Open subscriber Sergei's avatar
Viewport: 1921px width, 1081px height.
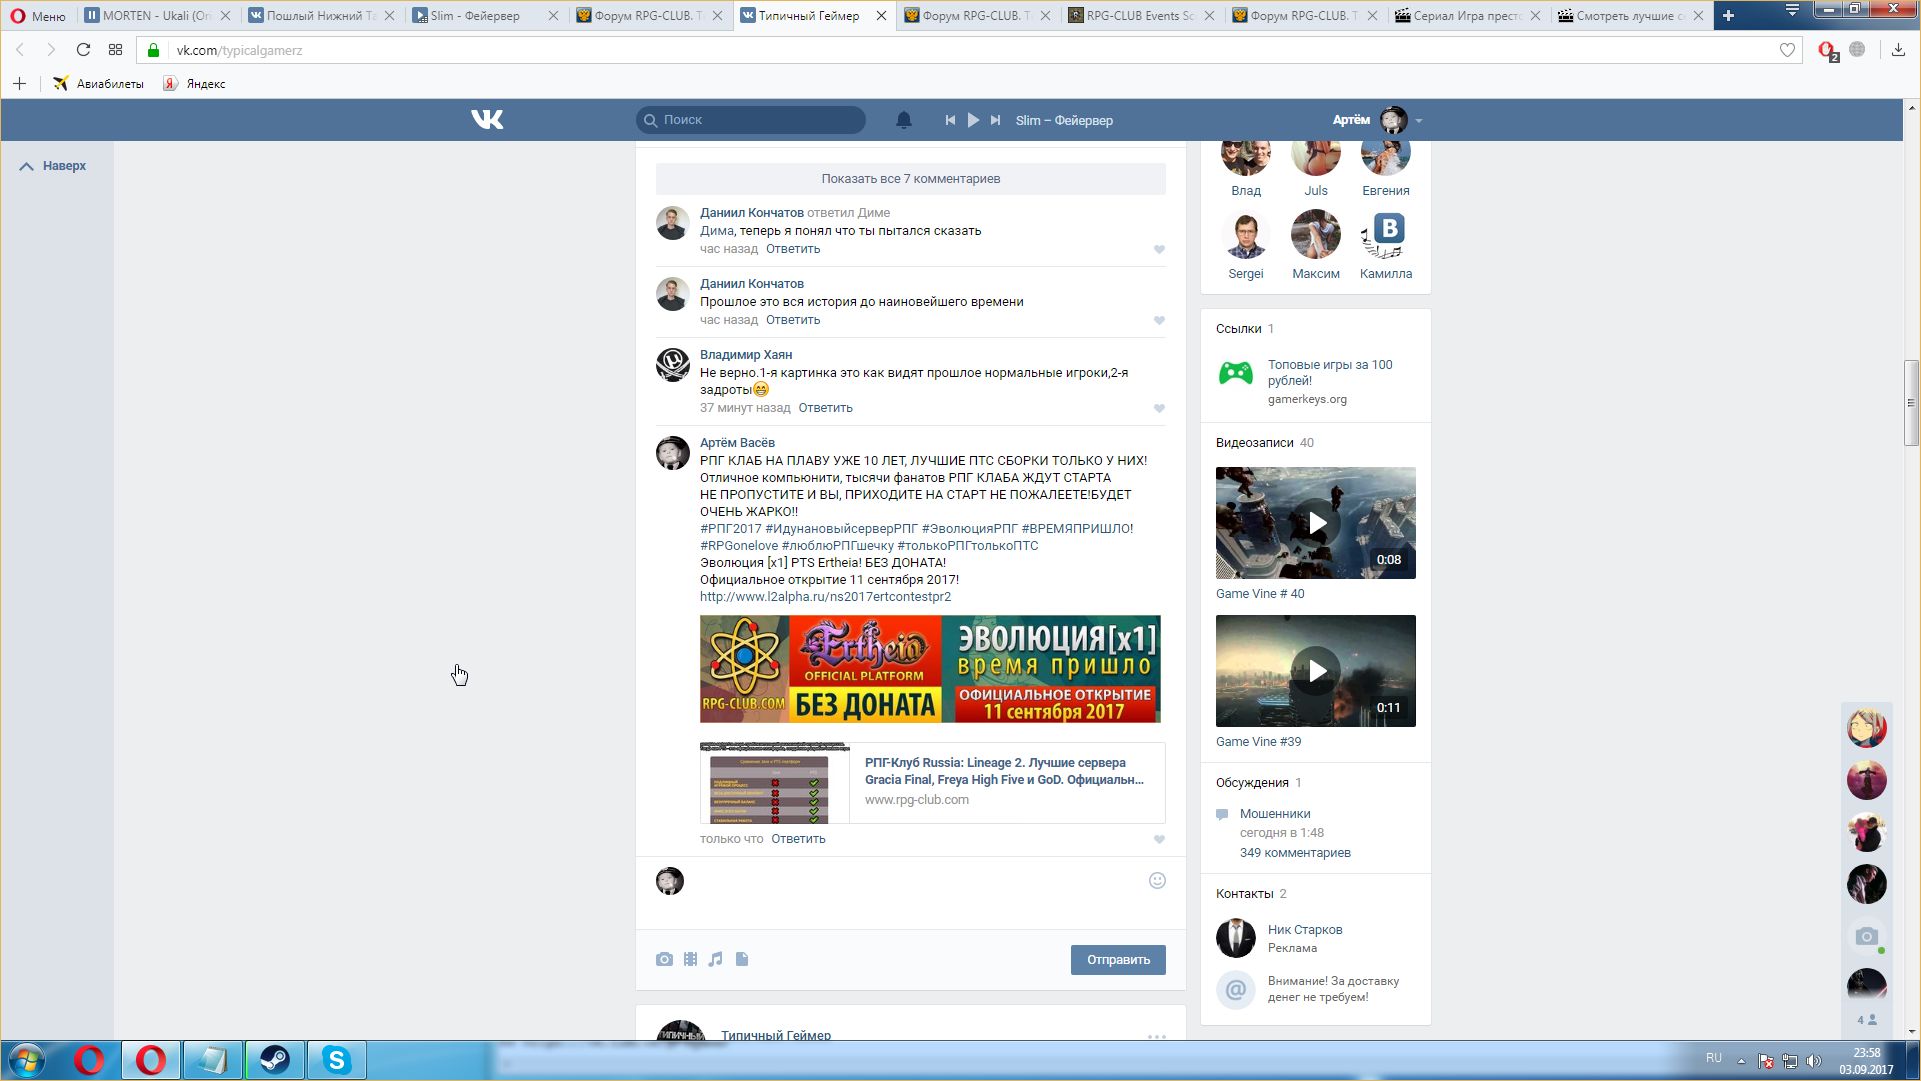1246,235
